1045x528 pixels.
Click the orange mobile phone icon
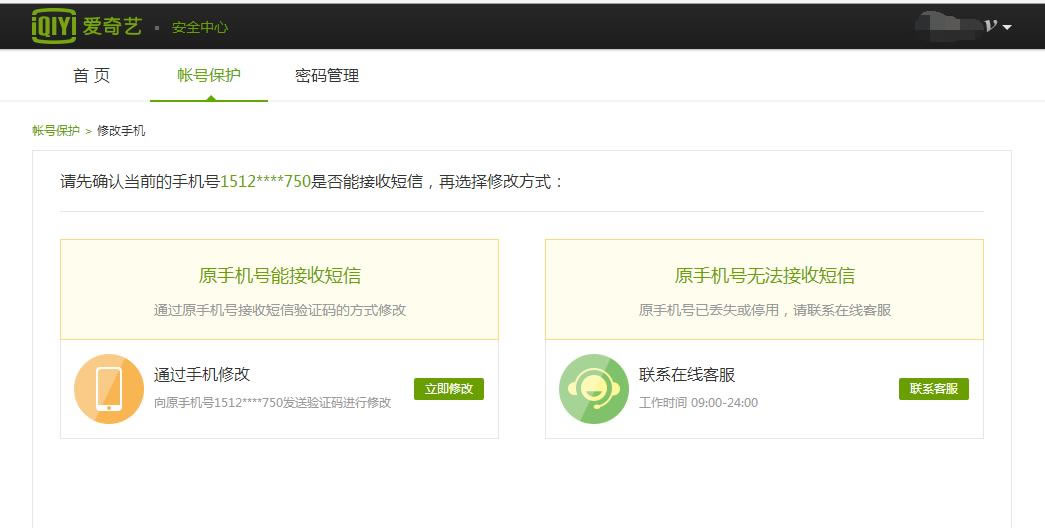tap(109, 388)
